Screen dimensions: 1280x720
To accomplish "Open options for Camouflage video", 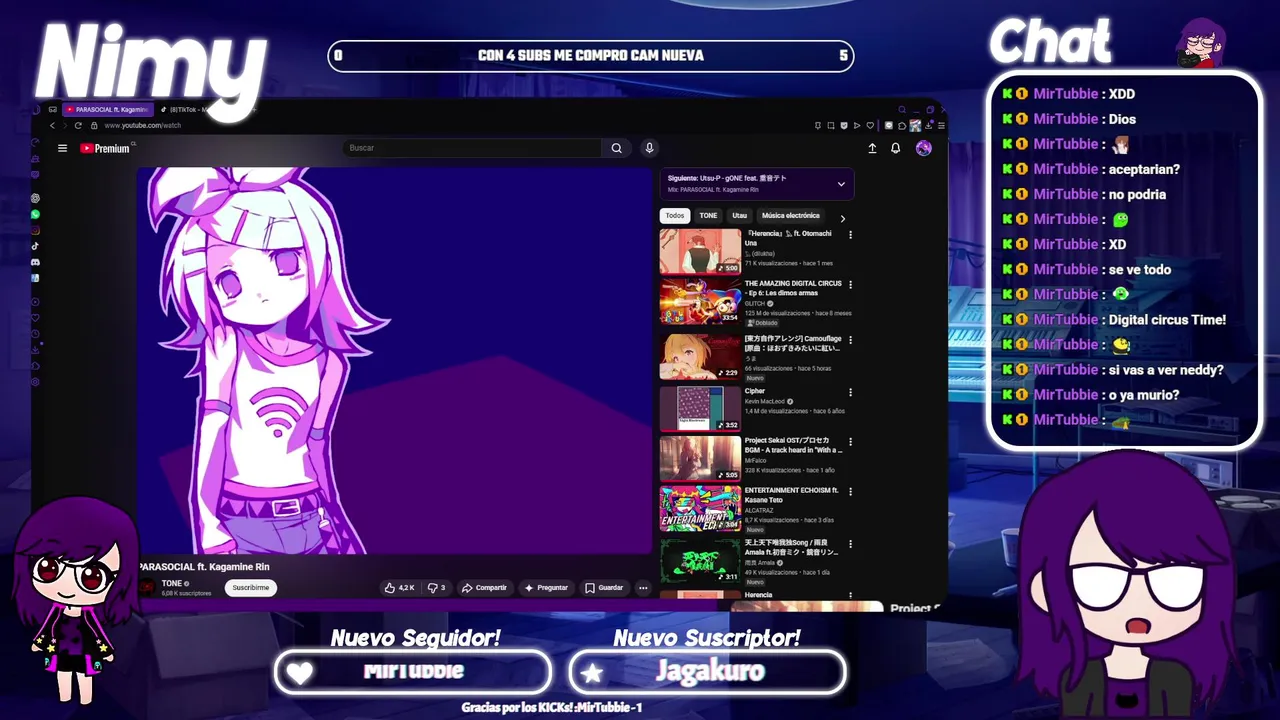I will click(x=851, y=340).
